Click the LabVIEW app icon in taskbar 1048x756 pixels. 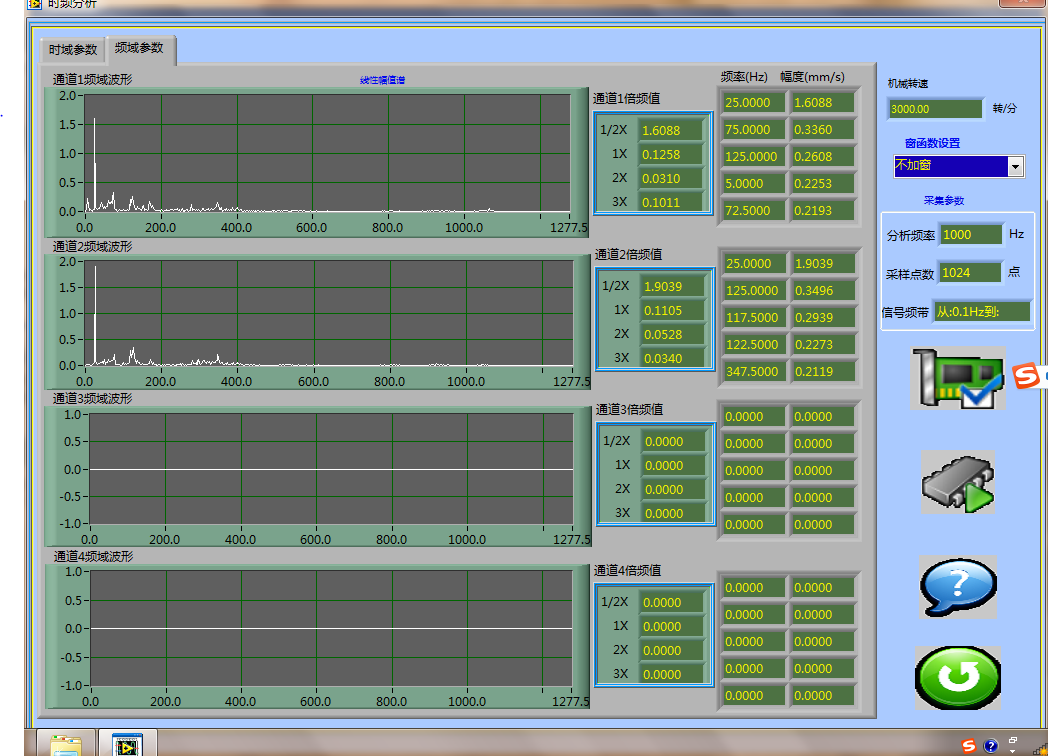point(127,744)
